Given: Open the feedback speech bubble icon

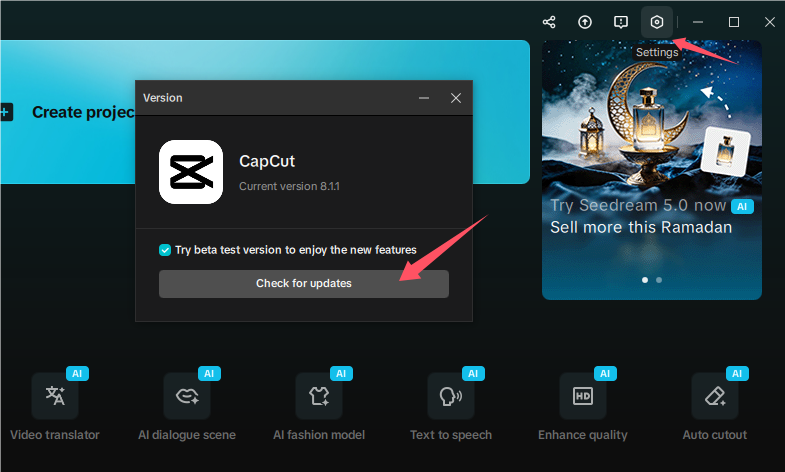Looking at the screenshot, I should (x=621, y=22).
